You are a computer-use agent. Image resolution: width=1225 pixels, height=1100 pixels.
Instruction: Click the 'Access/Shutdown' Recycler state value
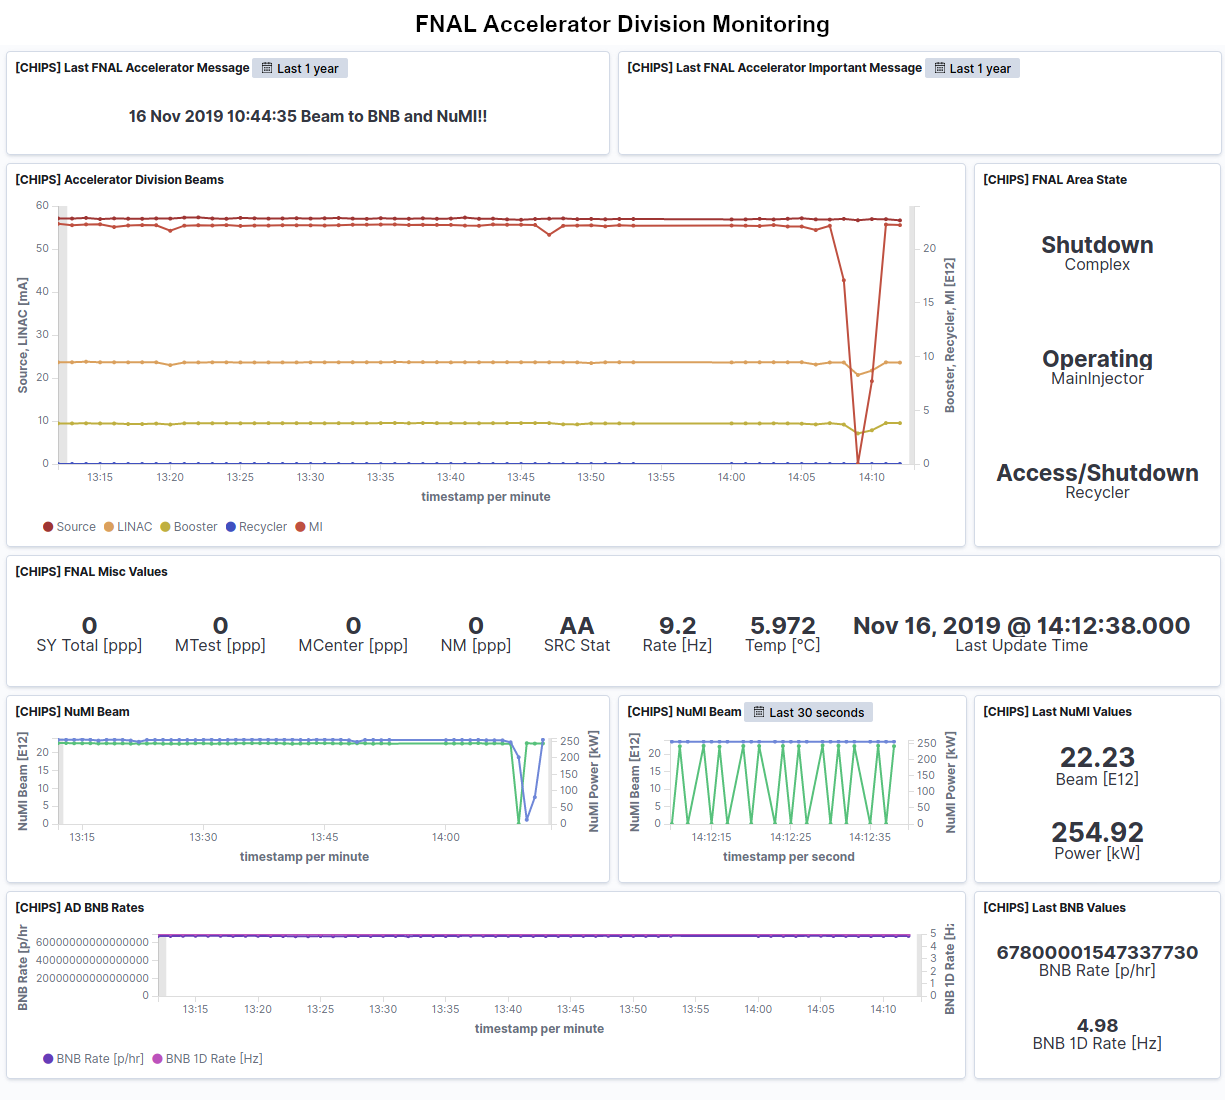(x=1097, y=473)
